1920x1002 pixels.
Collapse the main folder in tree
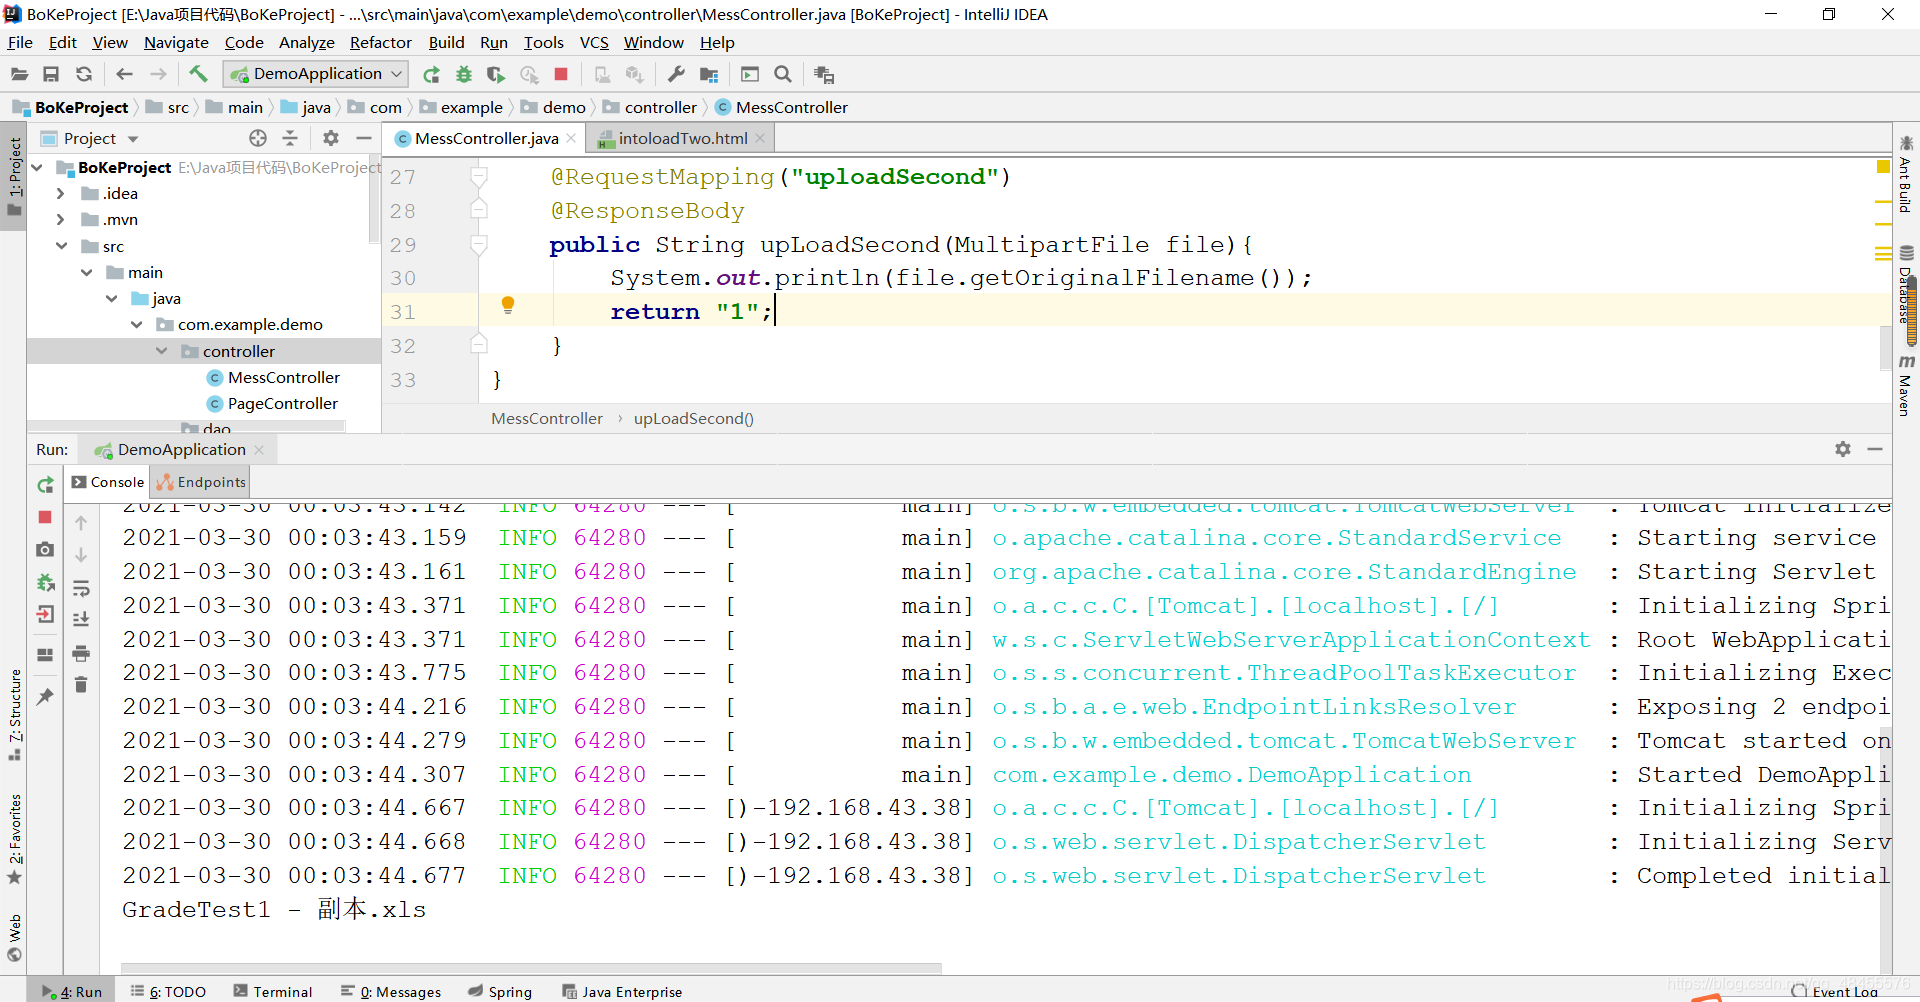coord(86,272)
